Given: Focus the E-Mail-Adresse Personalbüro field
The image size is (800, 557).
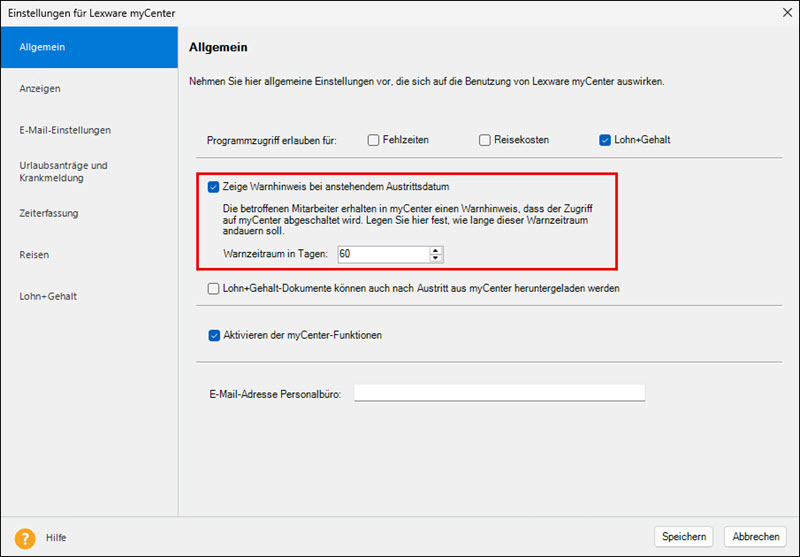Looking at the screenshot, I should click(499, 393).
